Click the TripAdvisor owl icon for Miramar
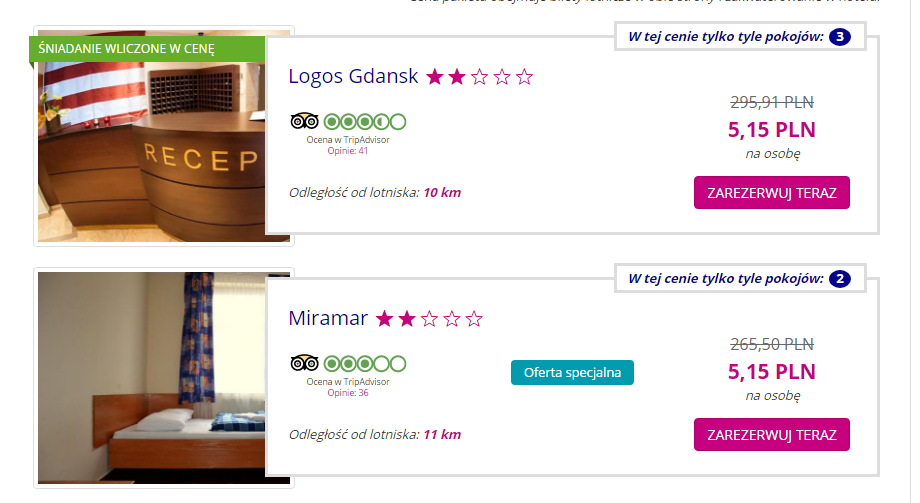 click(x=304, y=363)
